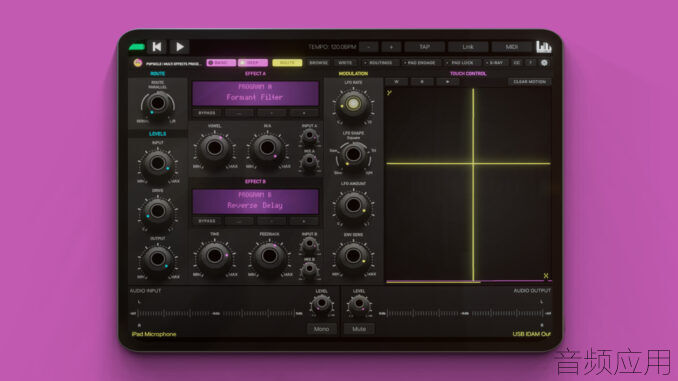Click the LFO Rate knob
Image resolution: width=678 pixels, height=381 pixels.
tap(353, 104)
